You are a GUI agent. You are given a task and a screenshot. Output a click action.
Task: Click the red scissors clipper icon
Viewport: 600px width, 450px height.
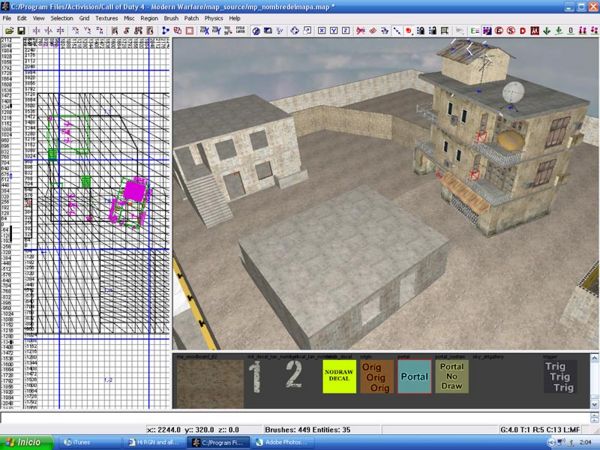pyautogui.click(x=360, y=31)
